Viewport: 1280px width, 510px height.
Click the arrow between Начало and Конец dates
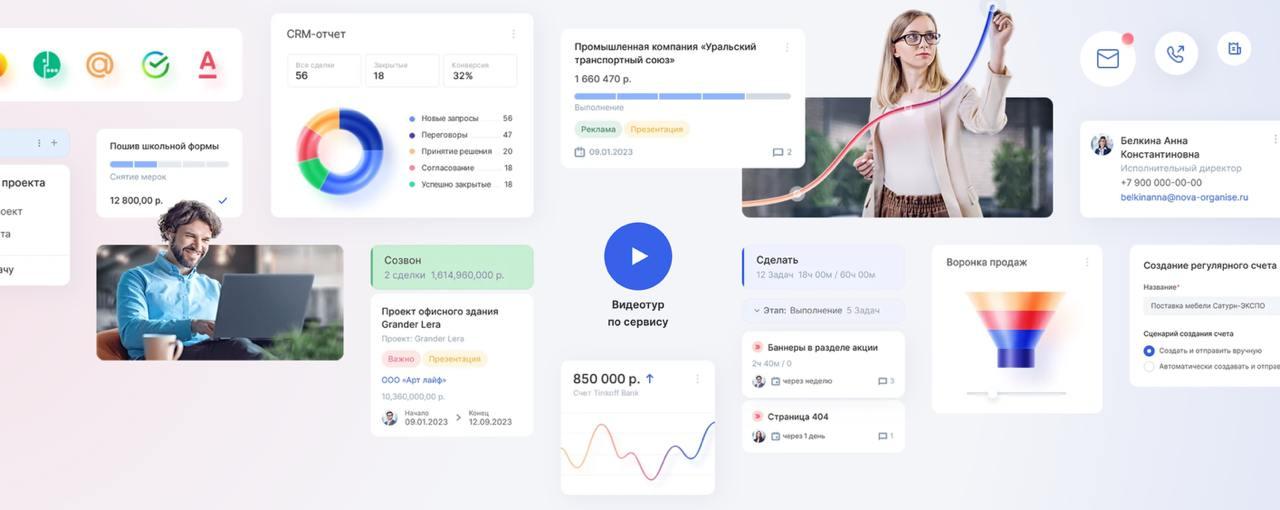tap(459, 417)
